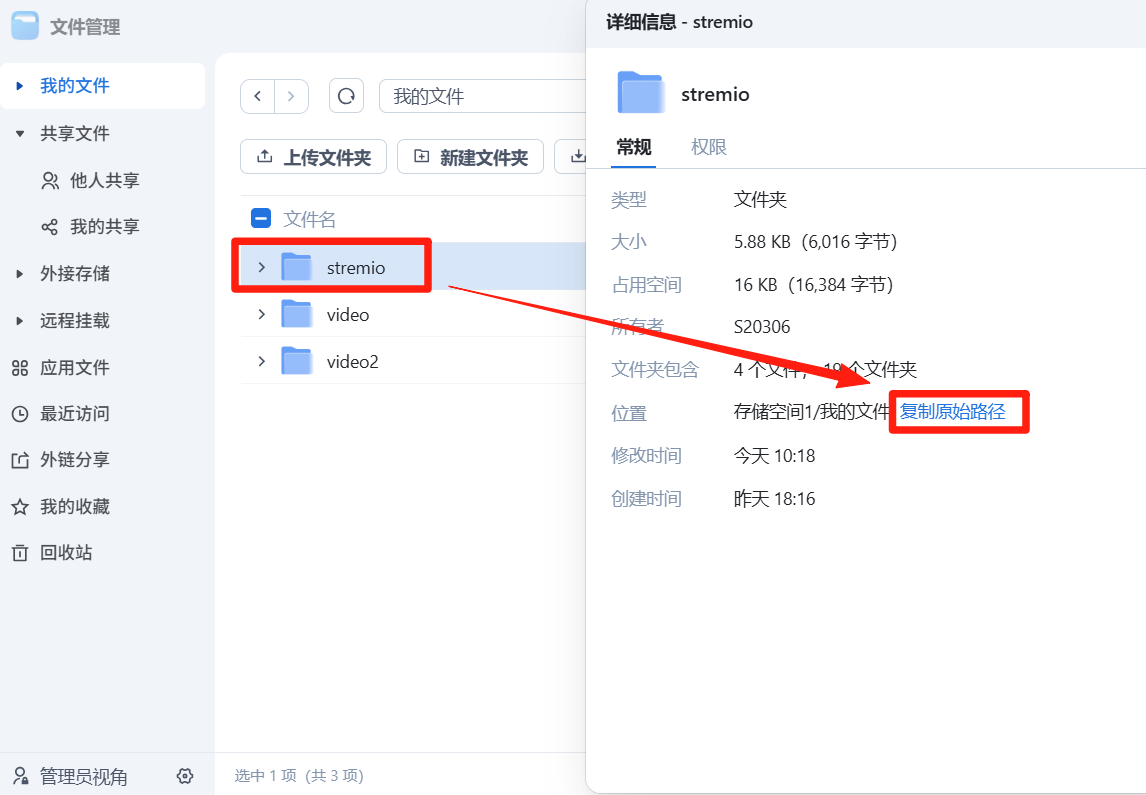Open 最近访问 recent files

tap(74, 414)
